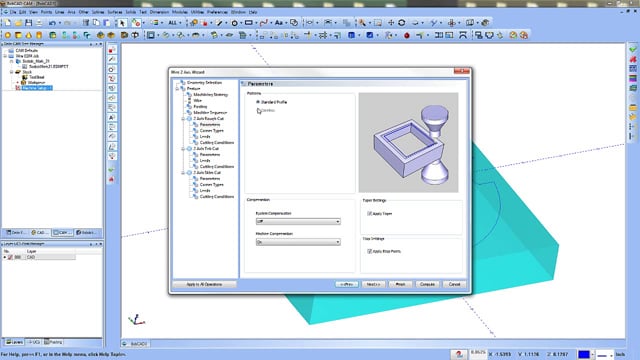Open the Dimension menu
This screenshot has width=640, height=360.
click(159, 12)
